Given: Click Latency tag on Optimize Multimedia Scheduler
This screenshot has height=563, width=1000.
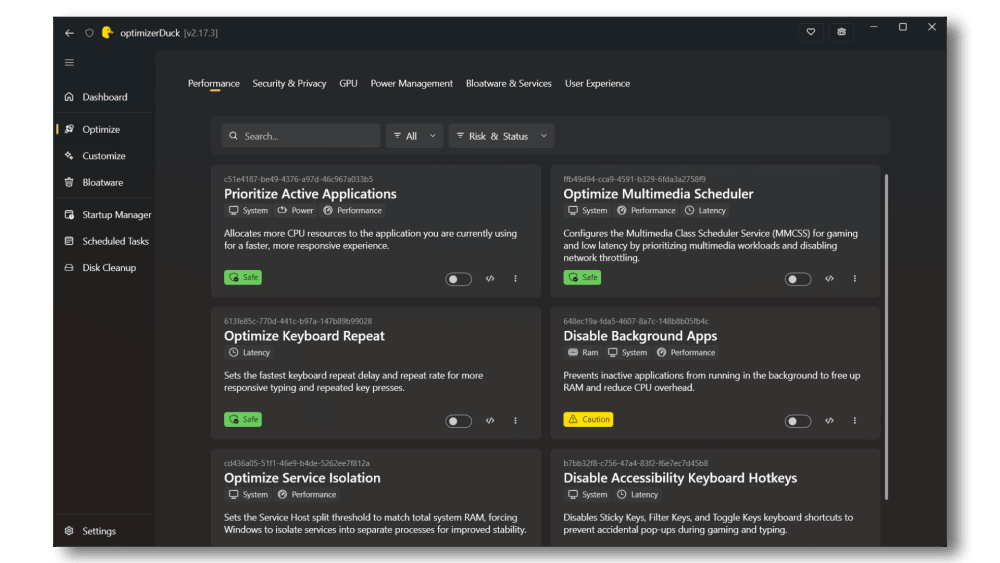Looking at the screenshot, I should click(x=705, y=210).
